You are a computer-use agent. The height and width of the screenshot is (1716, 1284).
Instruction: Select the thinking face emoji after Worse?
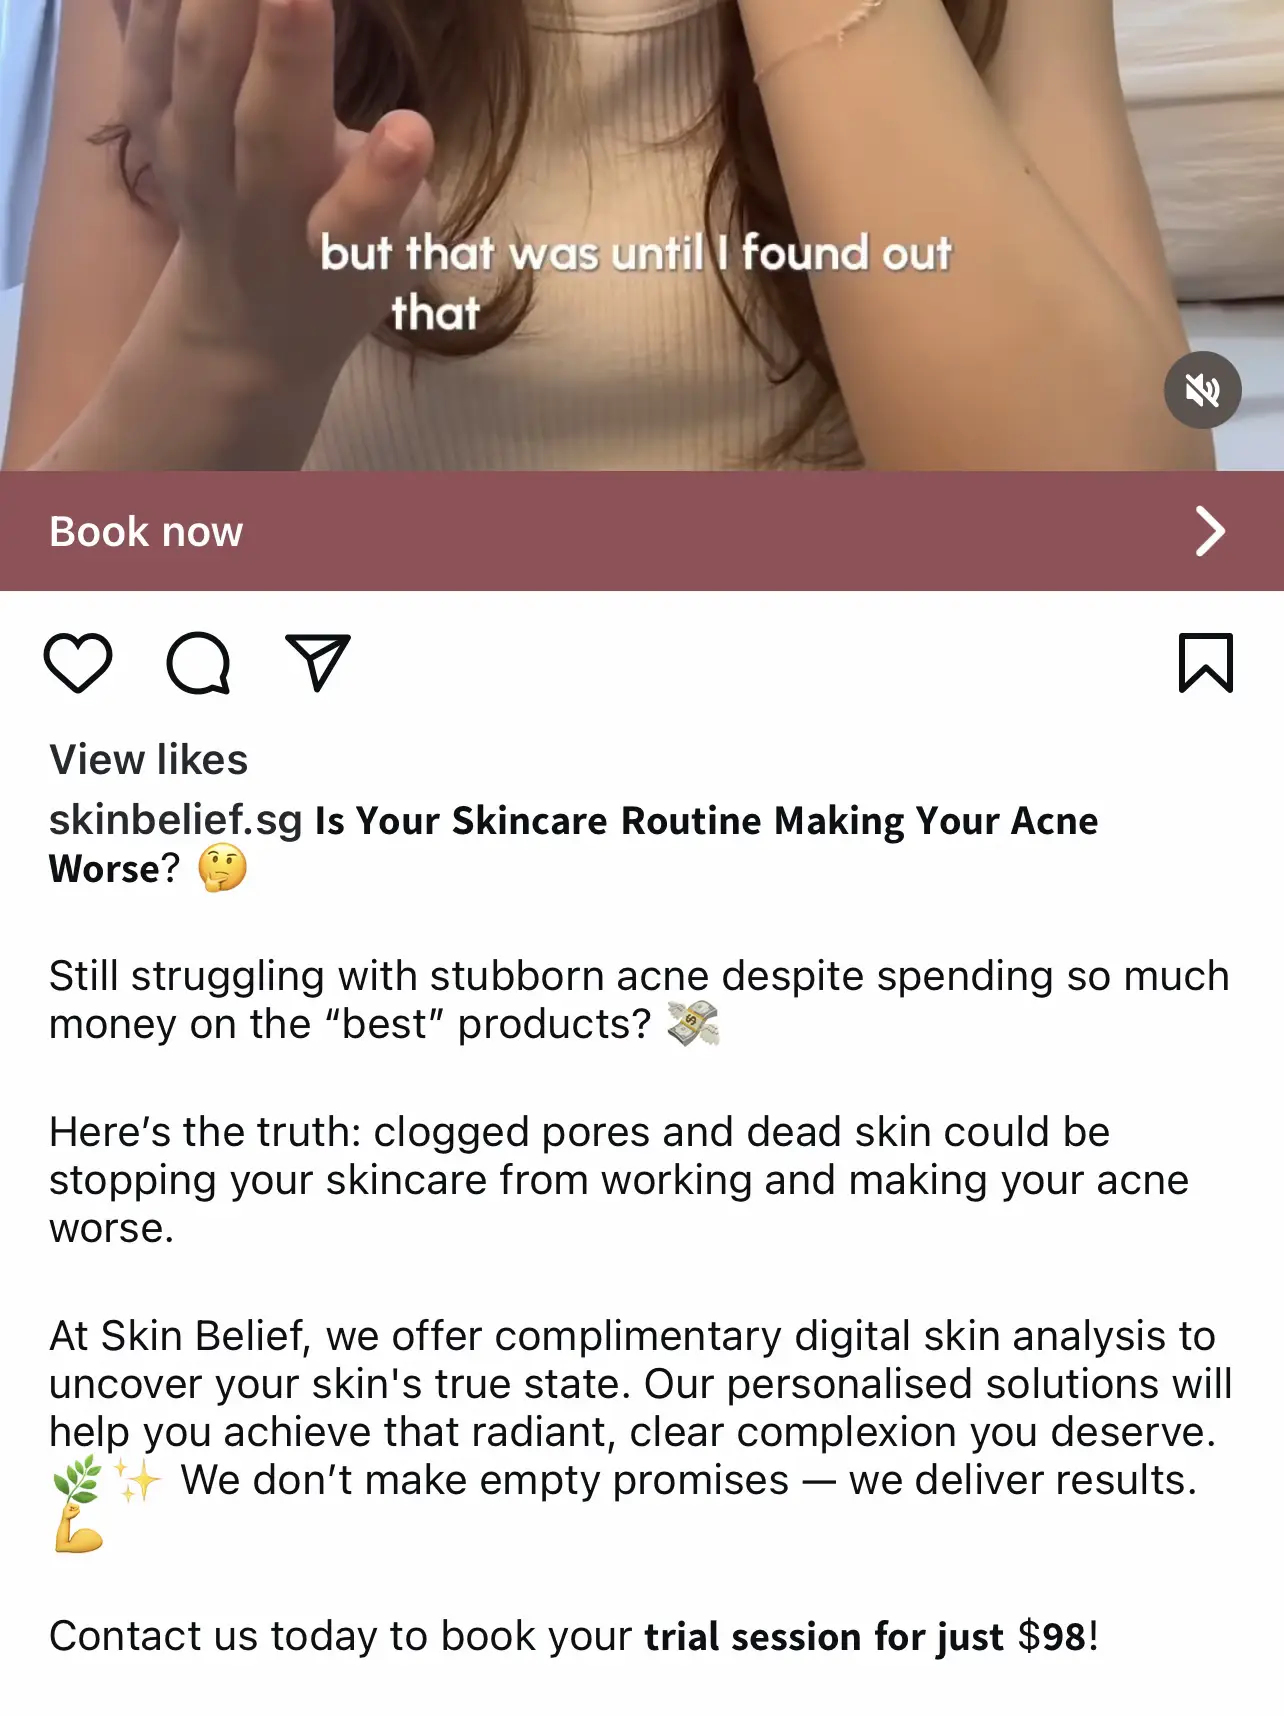tap(222, 868)
